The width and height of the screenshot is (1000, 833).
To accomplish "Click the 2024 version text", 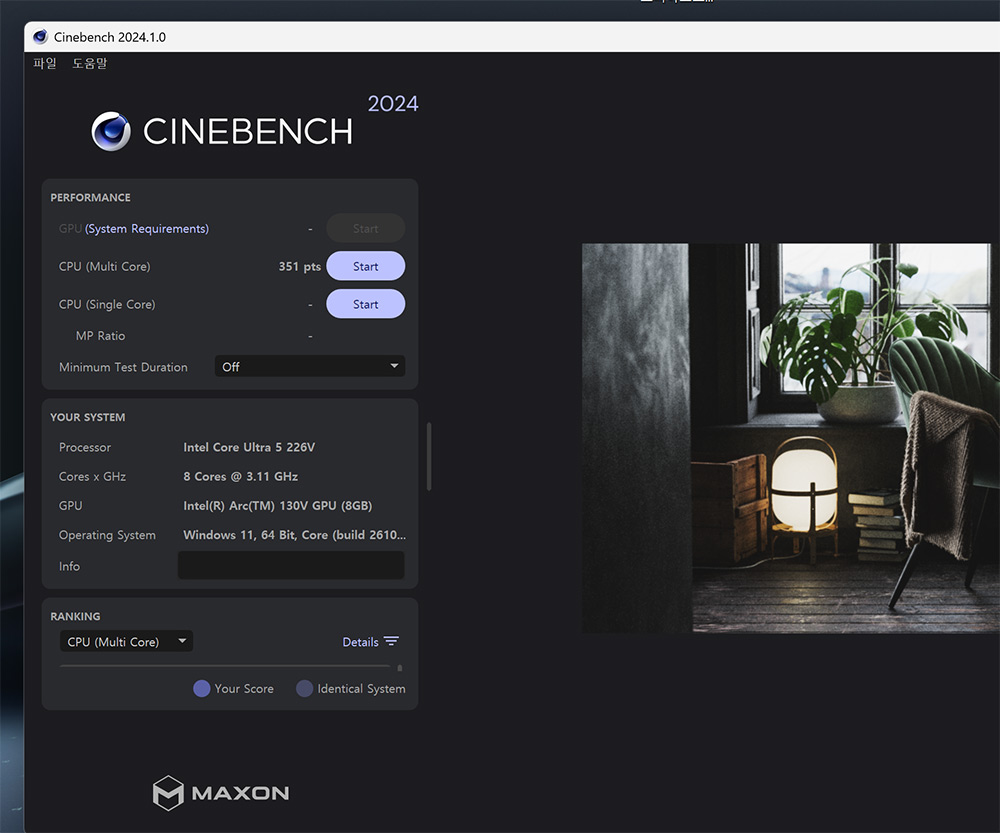I will tap(393, 103).
